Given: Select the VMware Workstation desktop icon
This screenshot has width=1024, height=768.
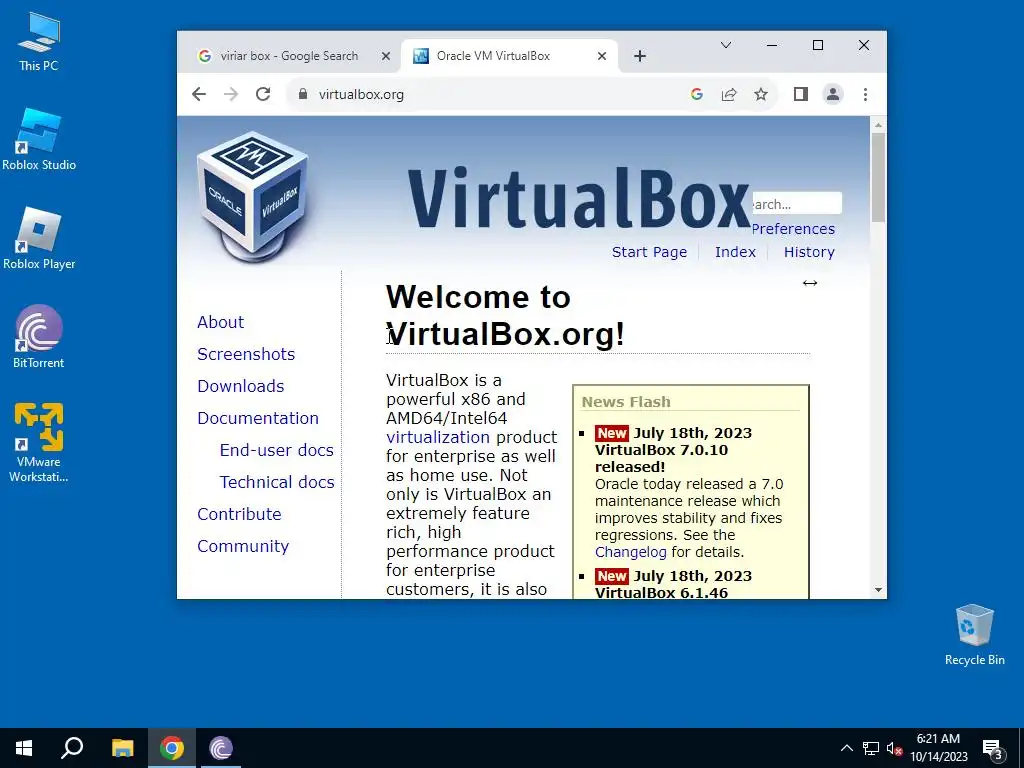Looking at the screenshot, I should pyautogui.click(x=39, y=443).
